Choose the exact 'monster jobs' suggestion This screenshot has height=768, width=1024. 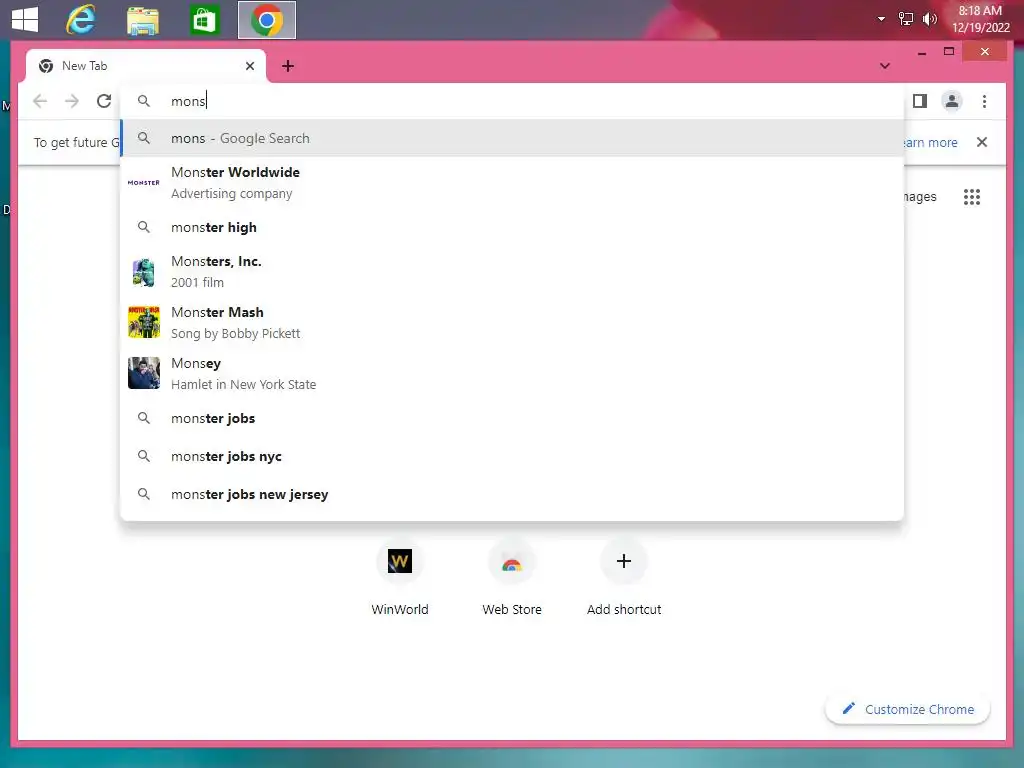point(513,419)
